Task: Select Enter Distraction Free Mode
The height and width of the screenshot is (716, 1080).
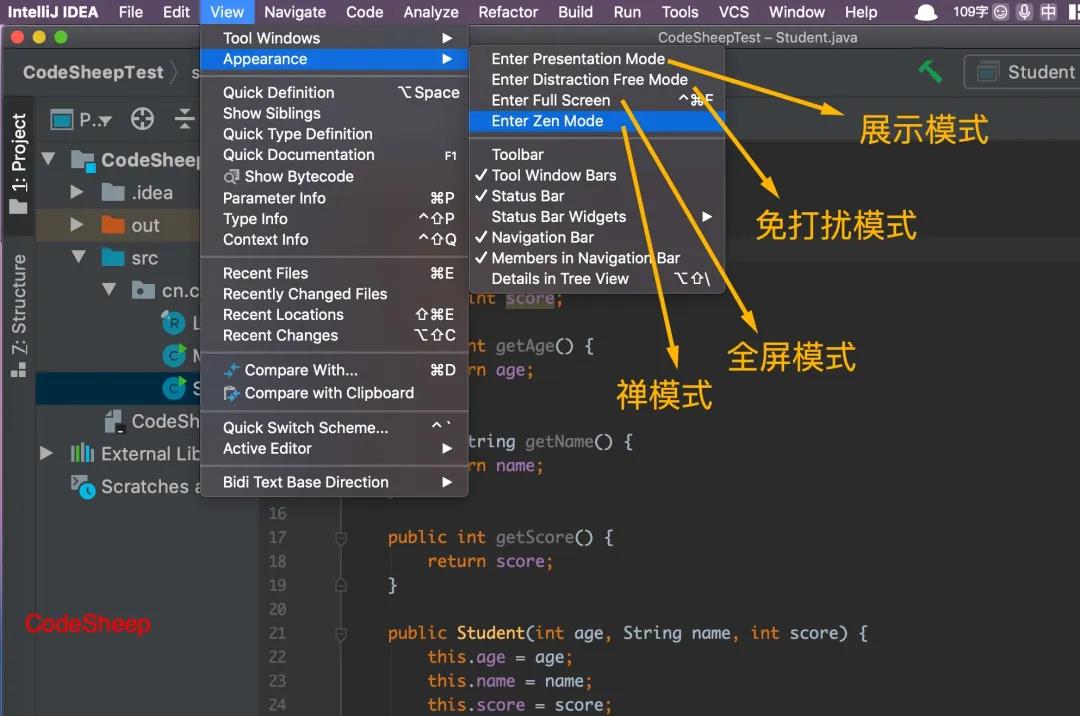Action: (x=596, y=80)
